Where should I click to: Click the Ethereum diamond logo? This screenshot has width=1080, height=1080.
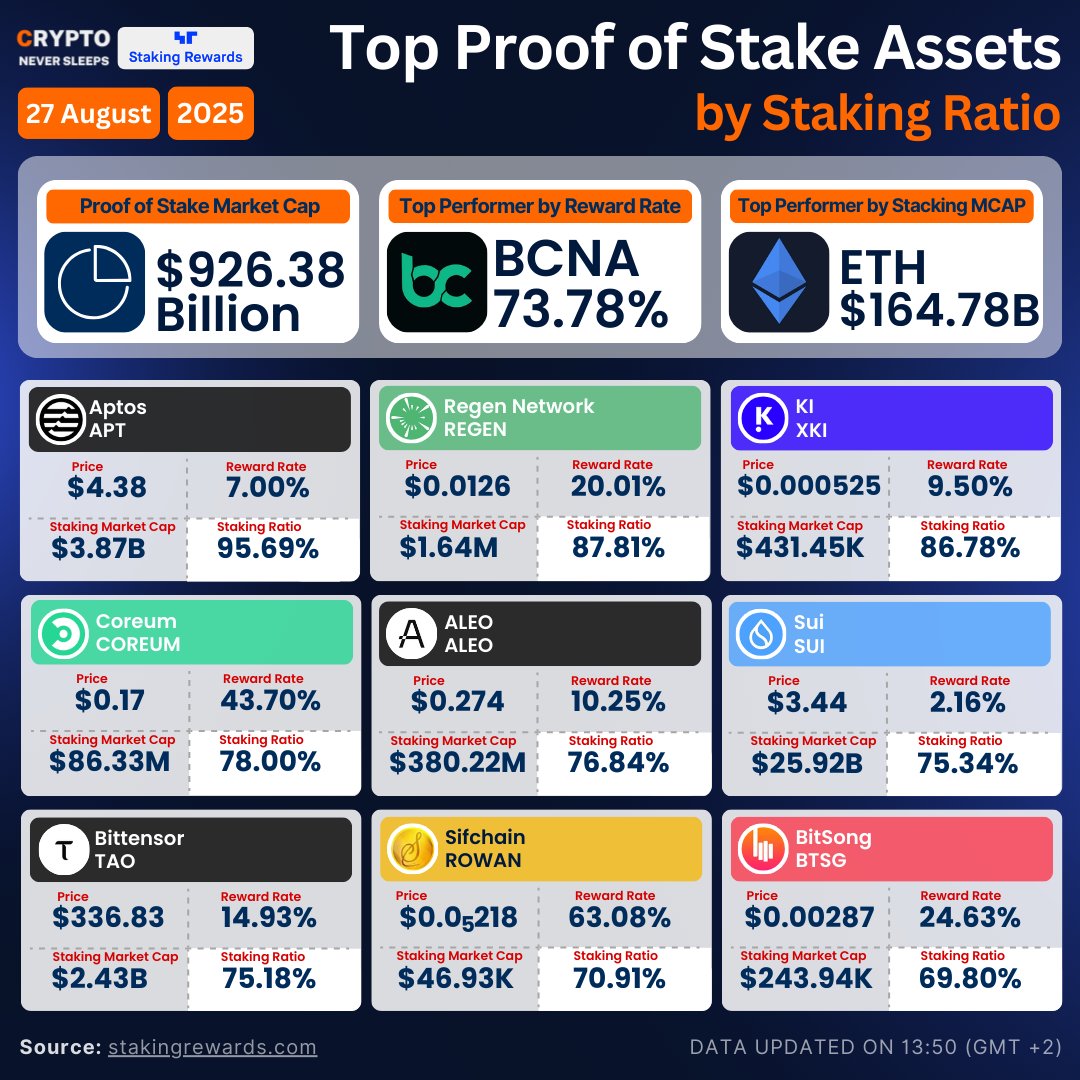(x=778, y=282)
